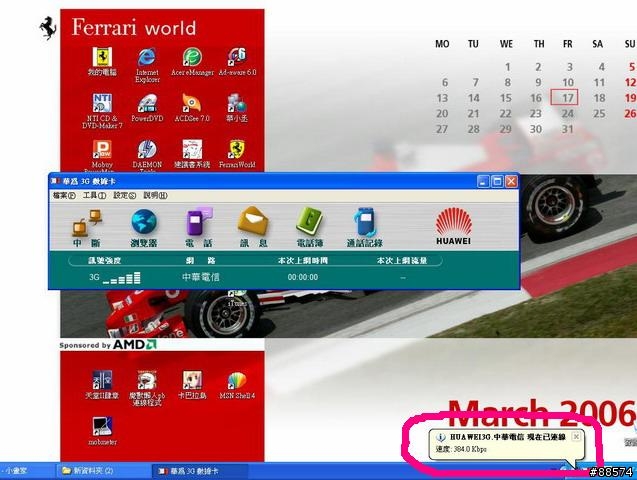Close the 華為 3G 數據卡 window

pyautogui.click(x=511, y=181)
